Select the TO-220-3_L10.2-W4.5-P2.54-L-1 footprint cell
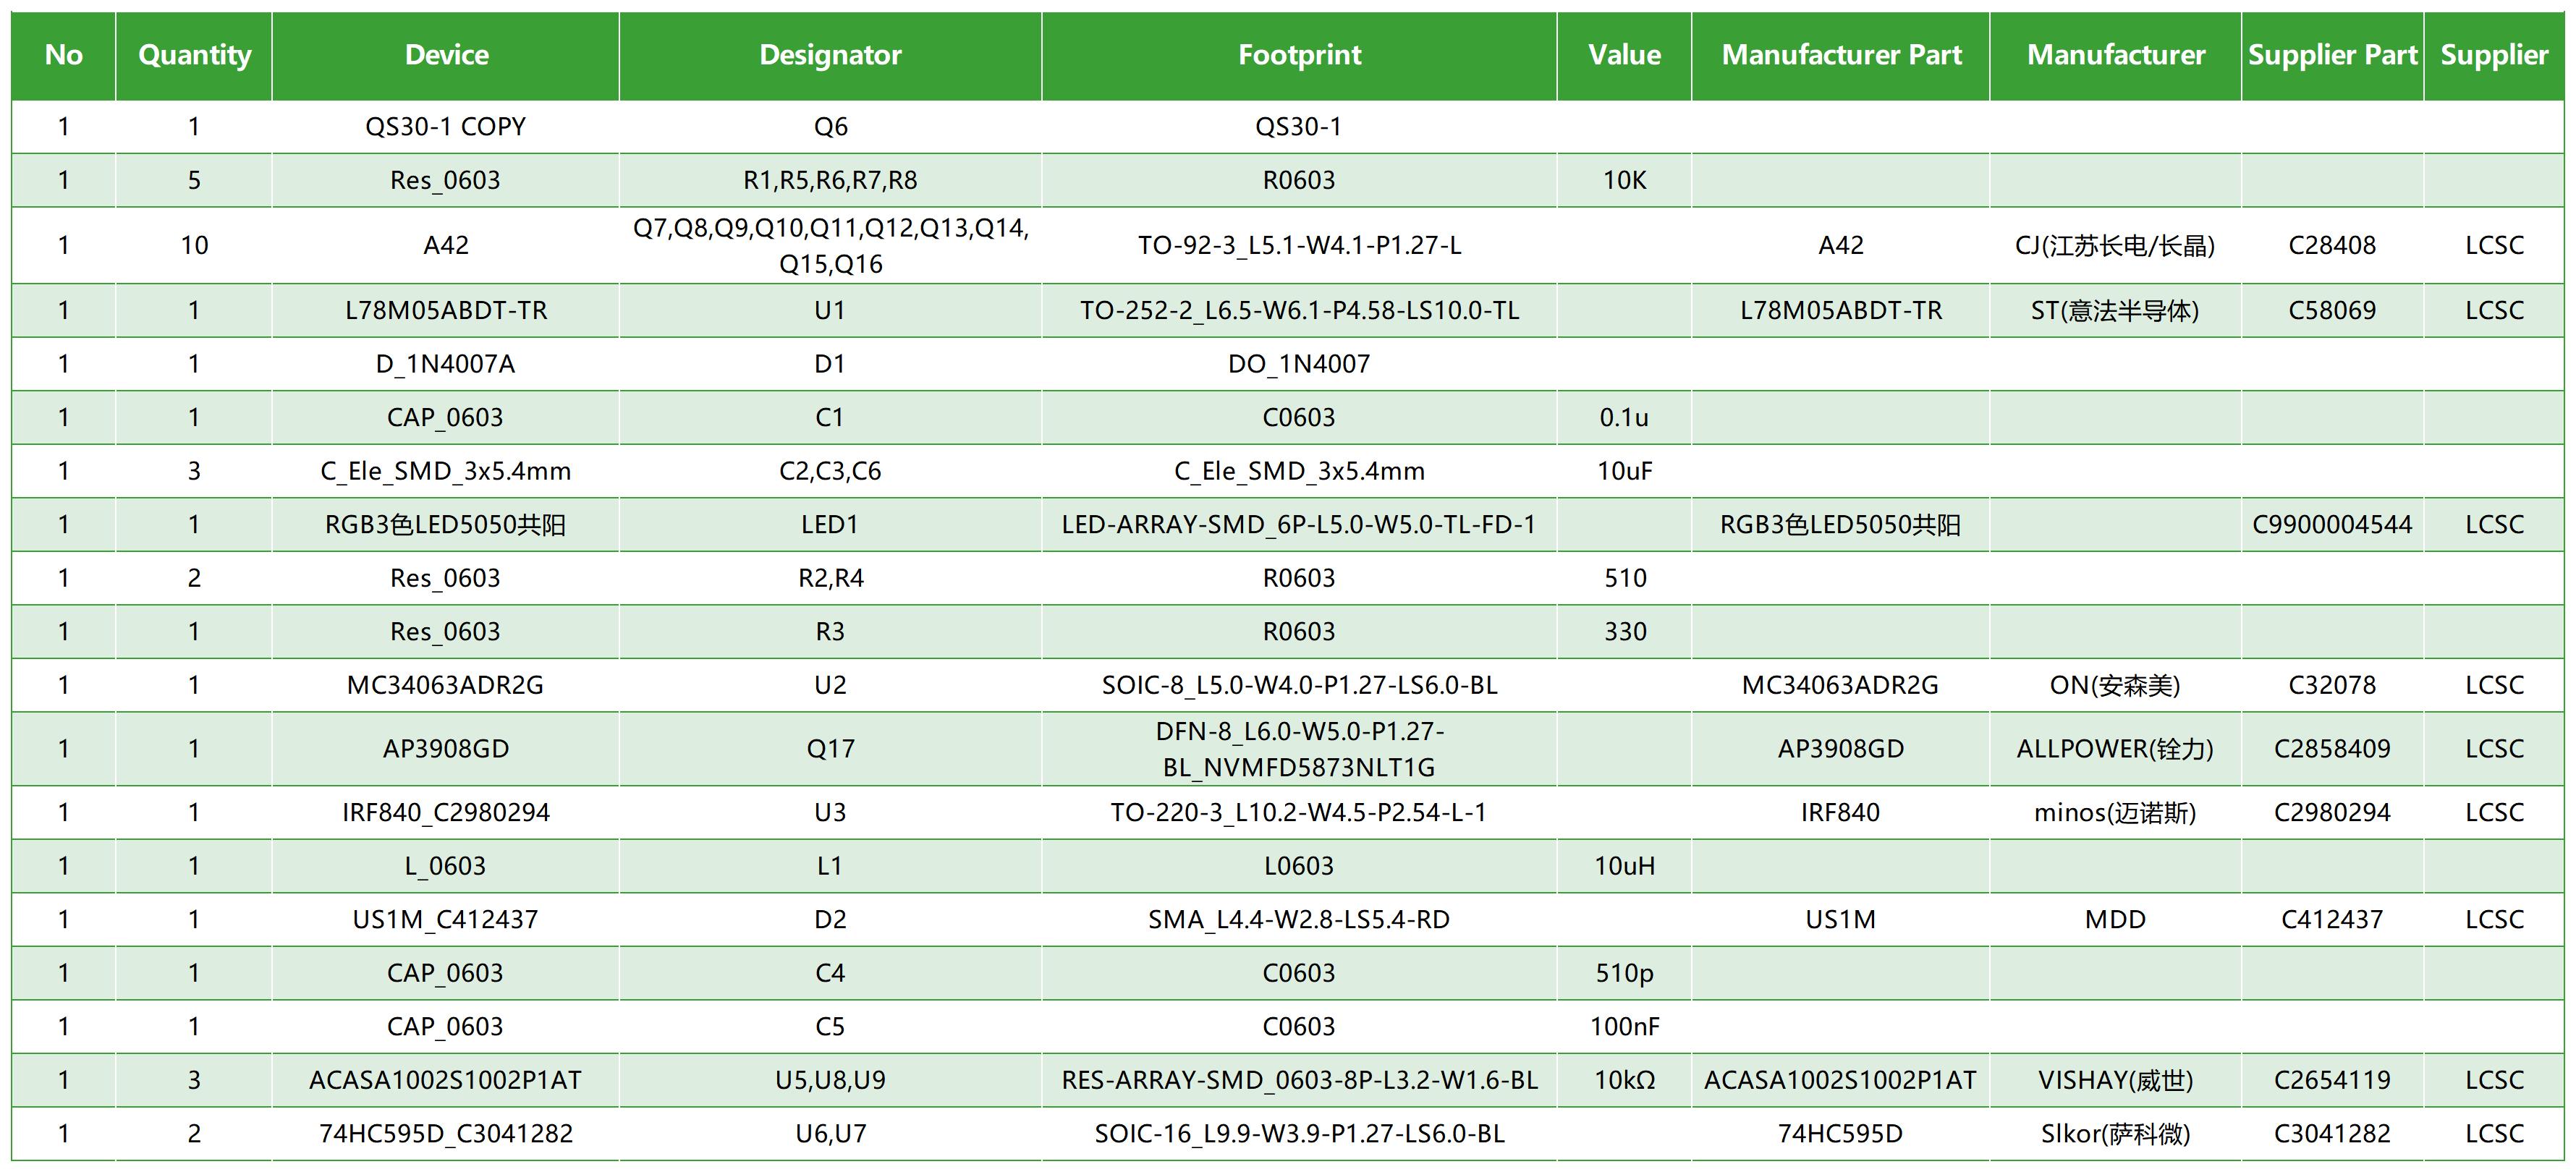This screenshot has width=2576, height=1172. pyautogui.click(x=1299, y=812)
